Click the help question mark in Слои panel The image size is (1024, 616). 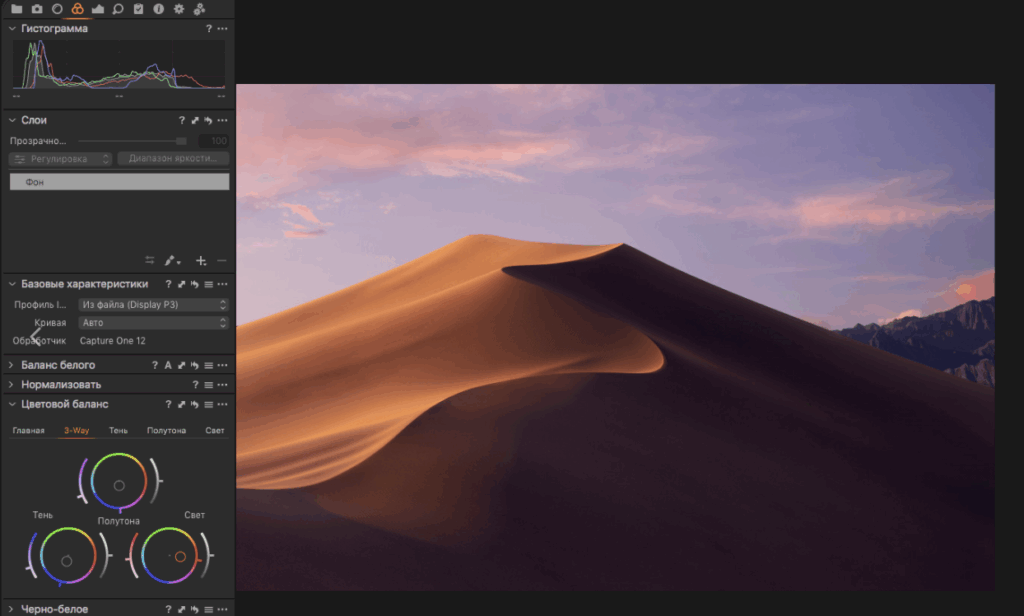coord(182,120)
